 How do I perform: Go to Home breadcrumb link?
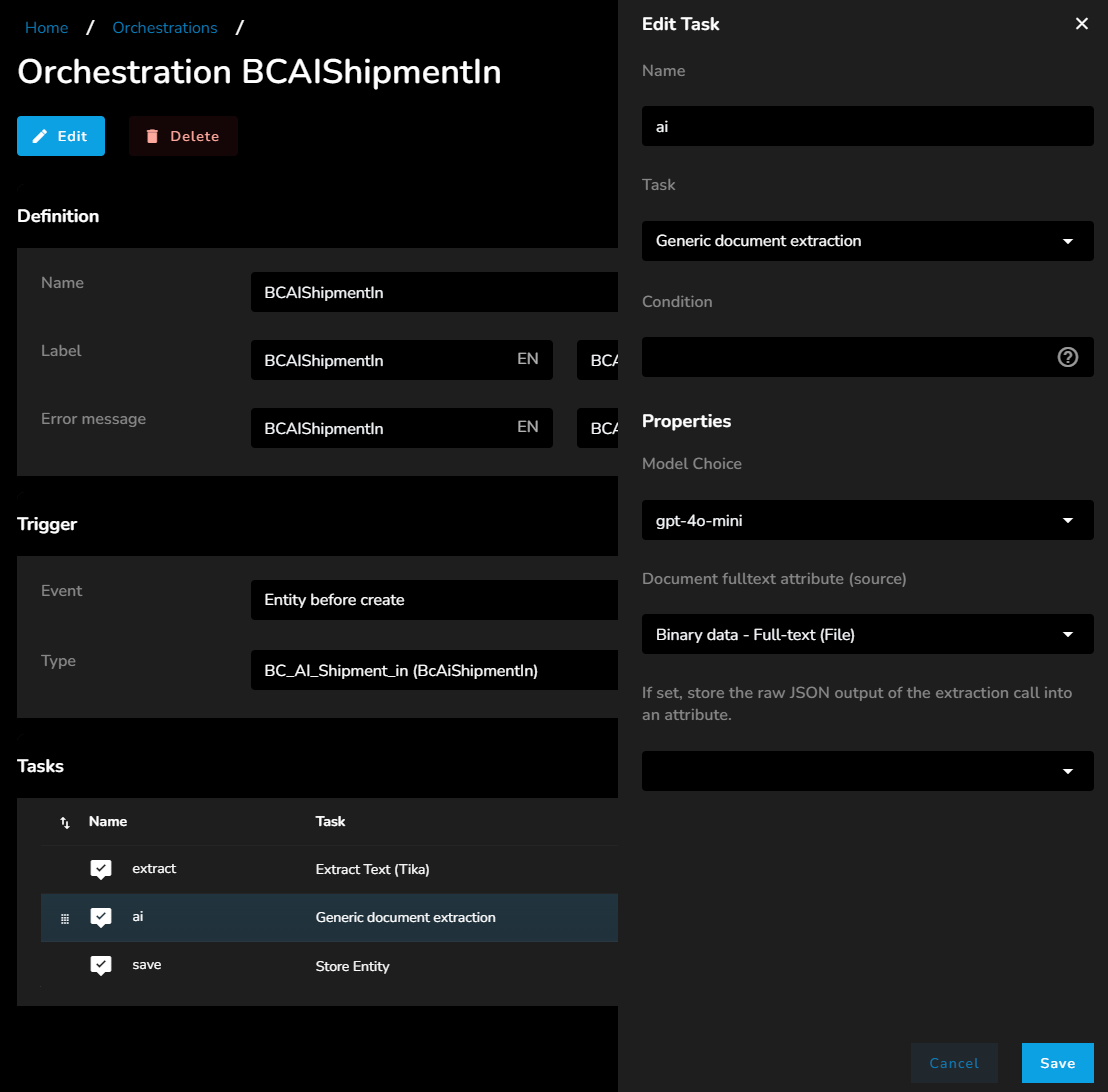[46, 28]
